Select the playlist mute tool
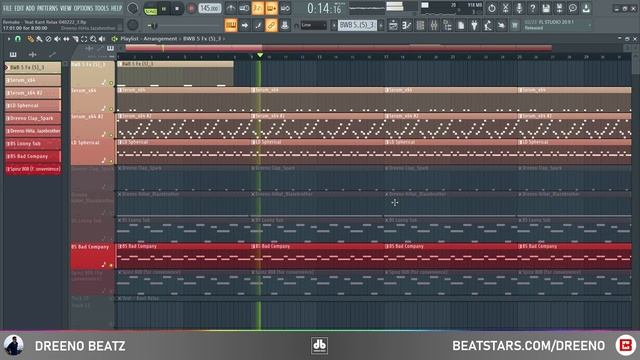 (x=57, y=39)
